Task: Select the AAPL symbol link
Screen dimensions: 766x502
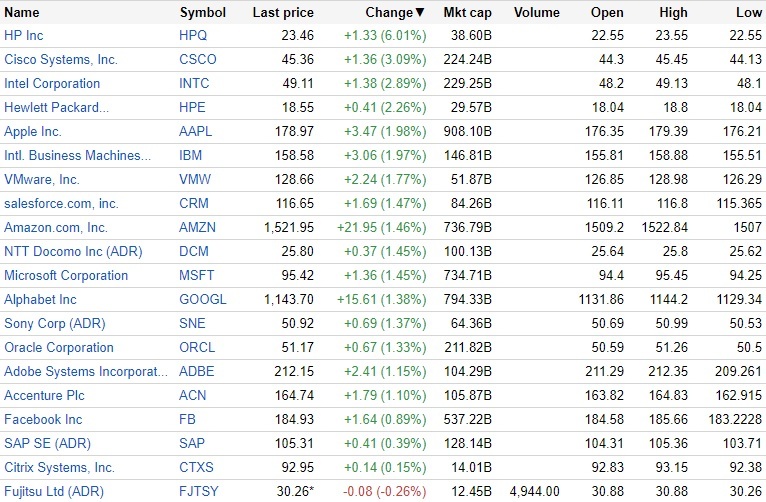Action: [197, 132]
